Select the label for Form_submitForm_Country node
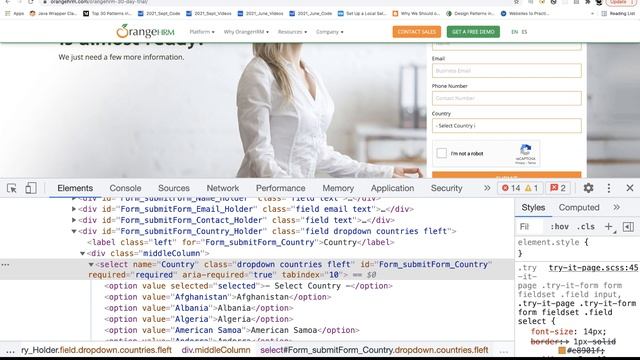The height and width of the screenshot is (360, 640). (x=241, y=242)
